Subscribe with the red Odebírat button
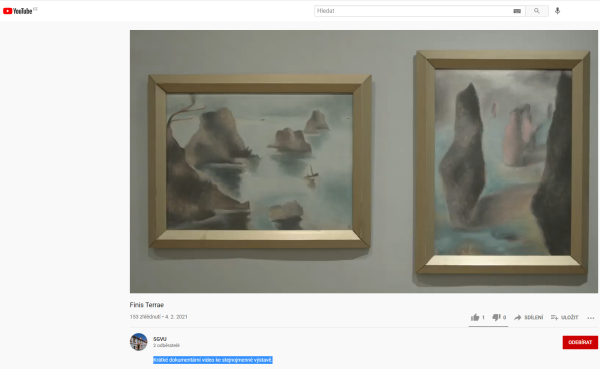The image size is (600, 369). pos(580,342)
